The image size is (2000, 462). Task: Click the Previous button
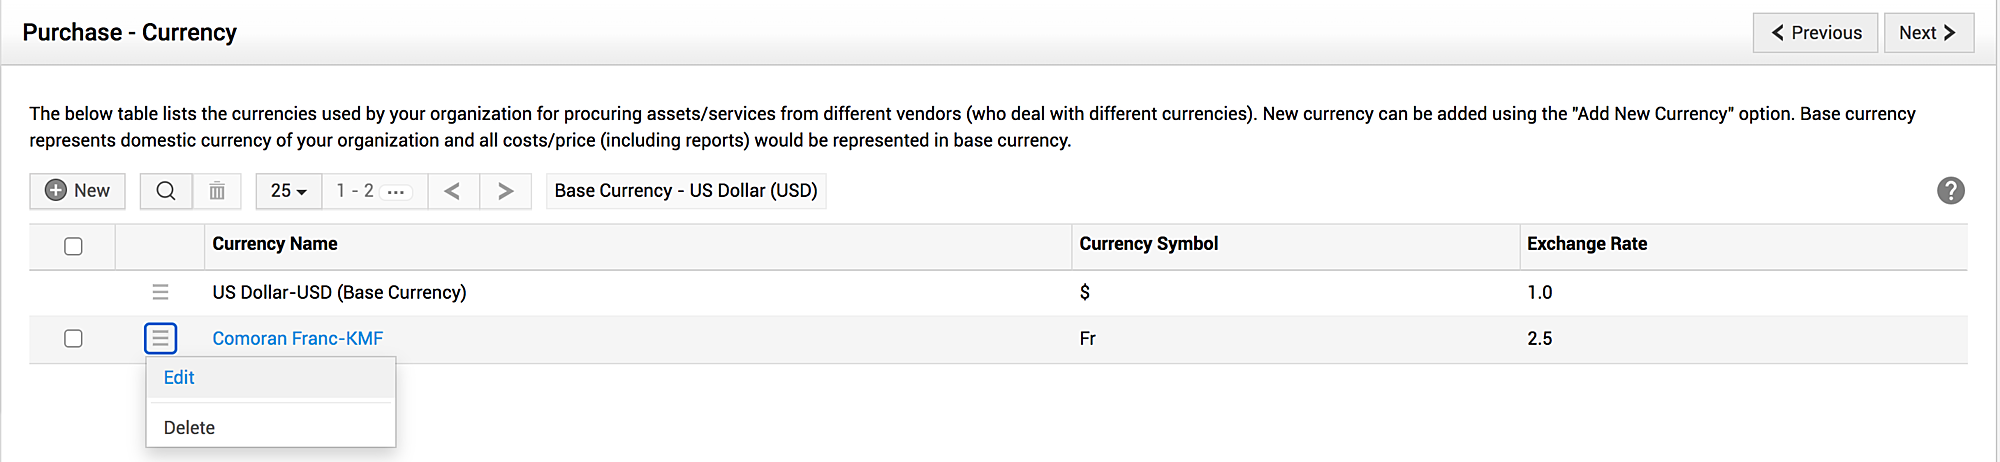pyautogui.click(x=1815, y=33)
